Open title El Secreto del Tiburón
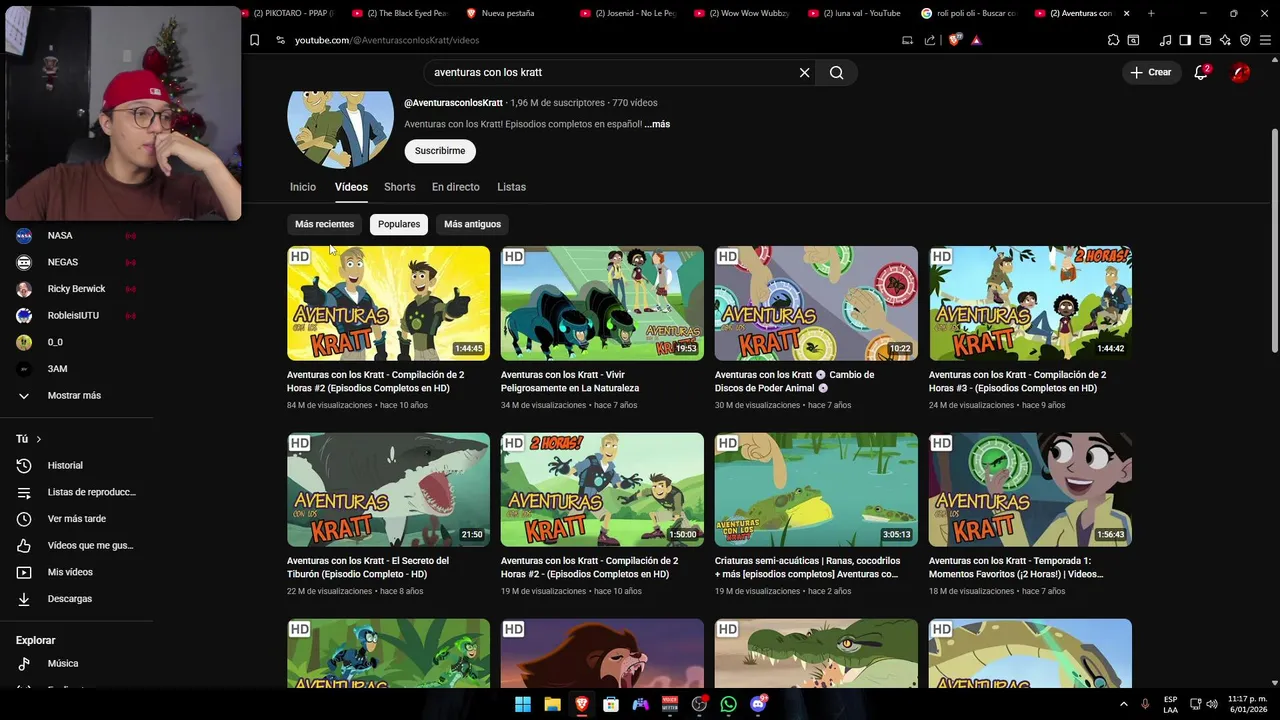1280x720 pixels. pos(368,567)
